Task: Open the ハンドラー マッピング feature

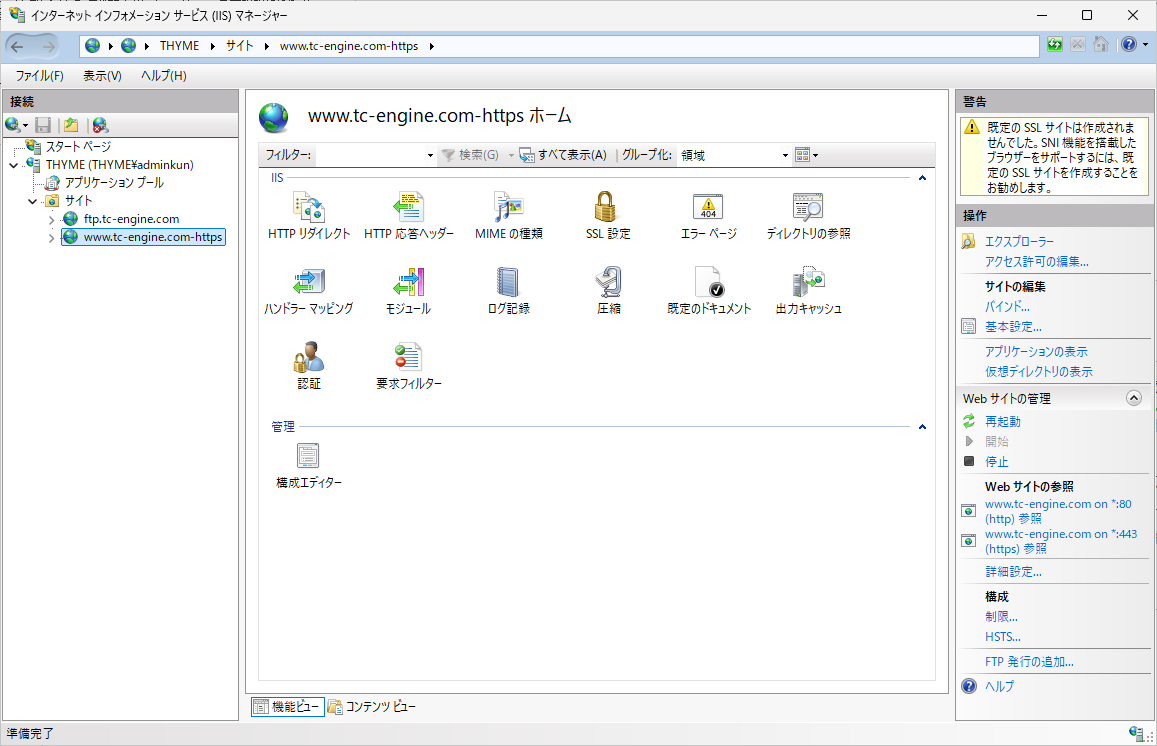Action: [308, 291]
